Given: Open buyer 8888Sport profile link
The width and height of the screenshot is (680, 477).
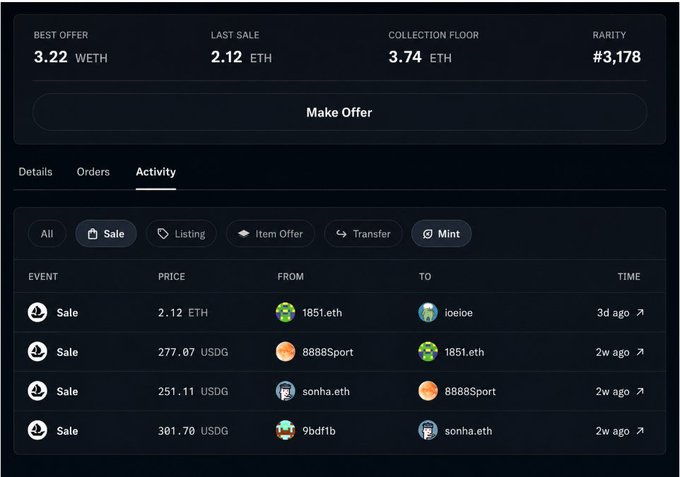Looking at the screenshot, I should [470, 392].
